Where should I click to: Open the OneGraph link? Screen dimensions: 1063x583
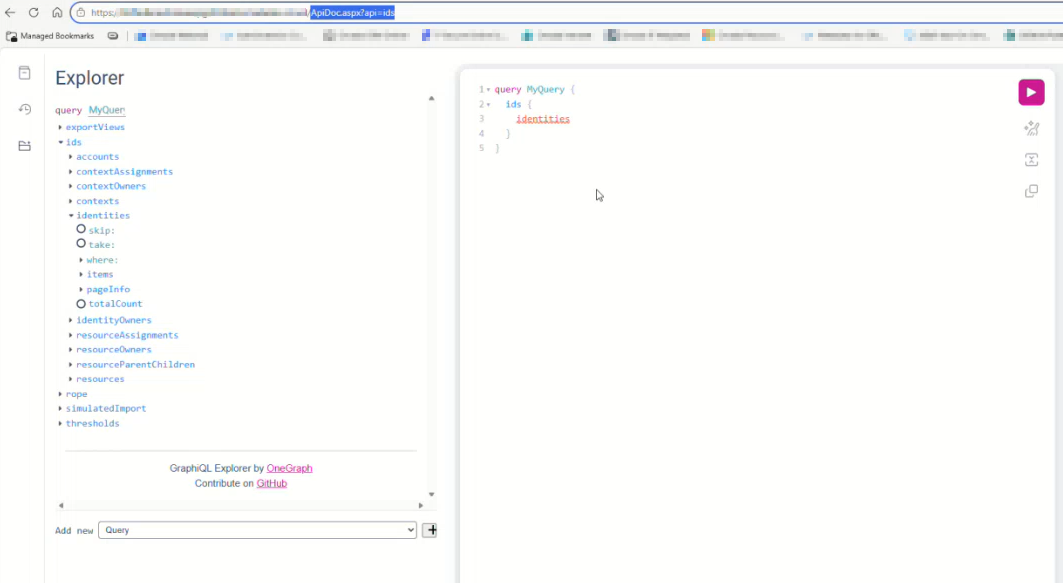click(x=289, y=468)
